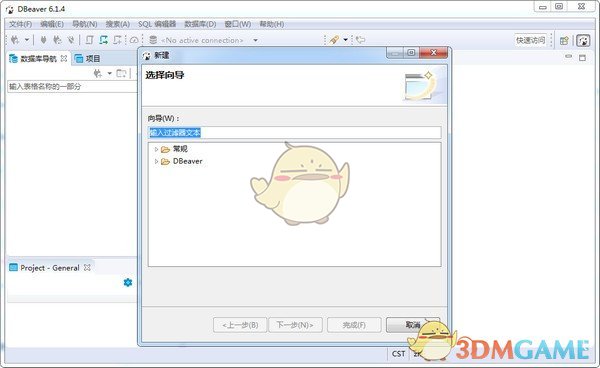This screenshot has width=600, height=368.
Task: Open the 编辑(E) menu
Action: (x=52, y=24)
